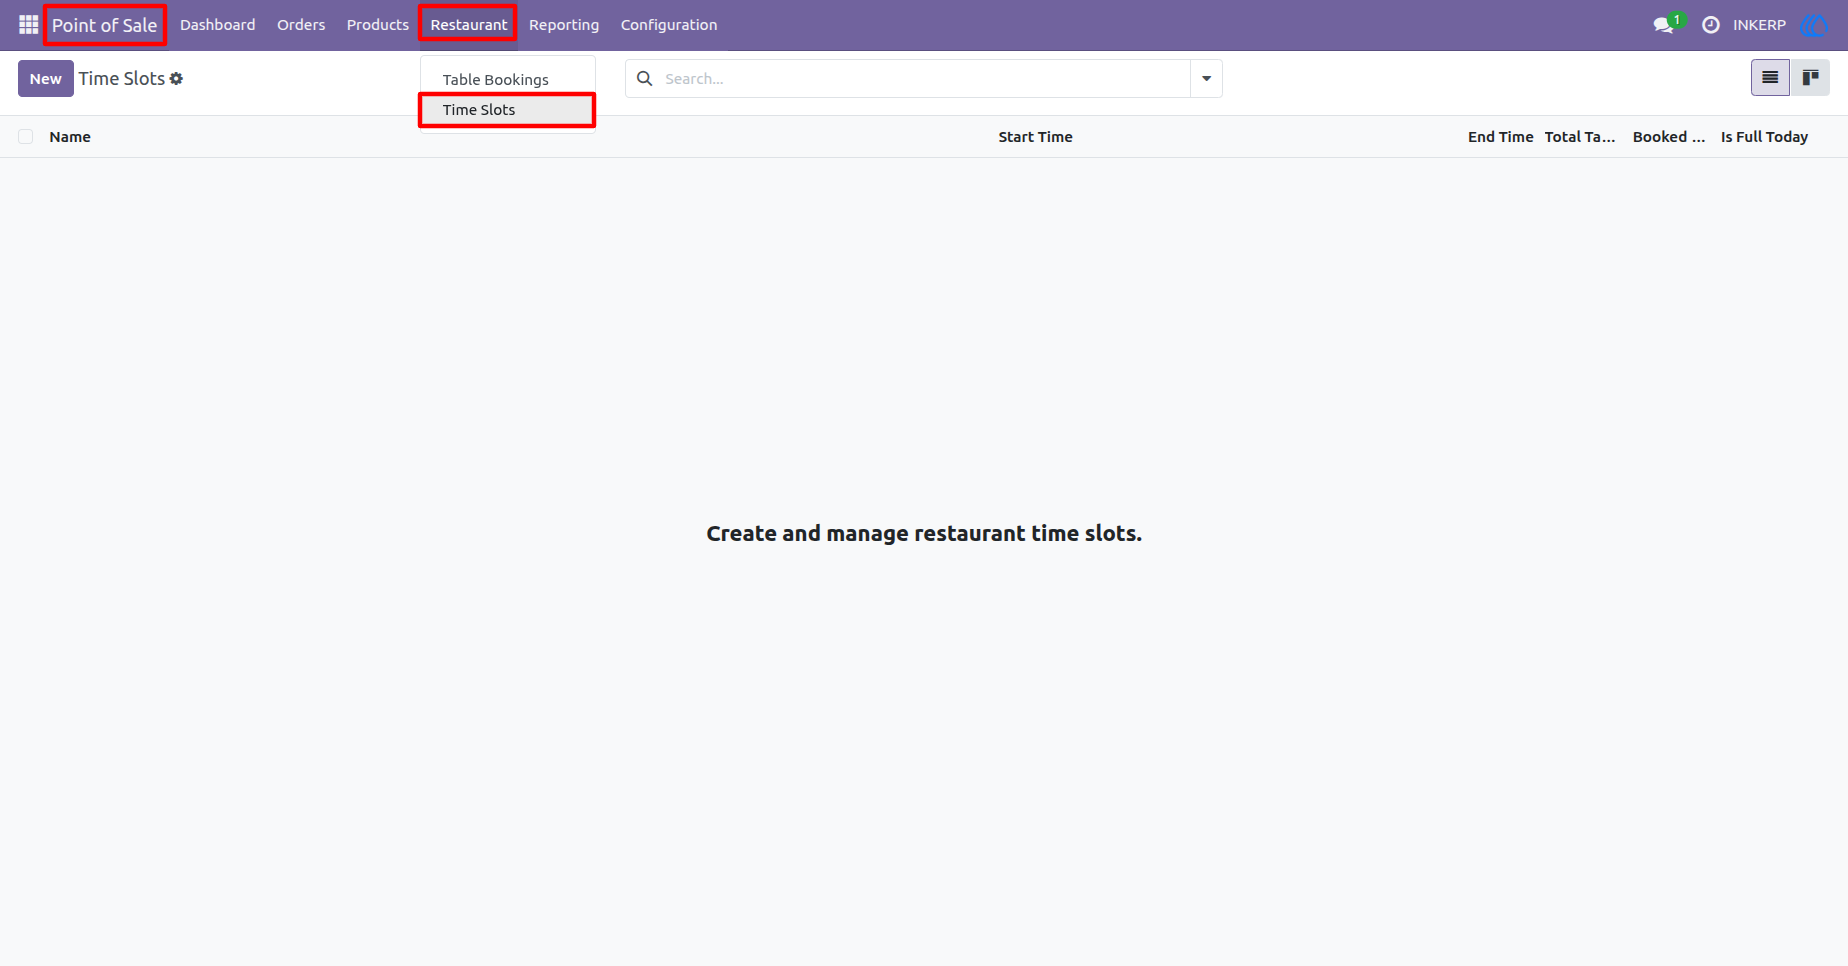
Task: Open the user avatar menu
Action: point(1814,25)
